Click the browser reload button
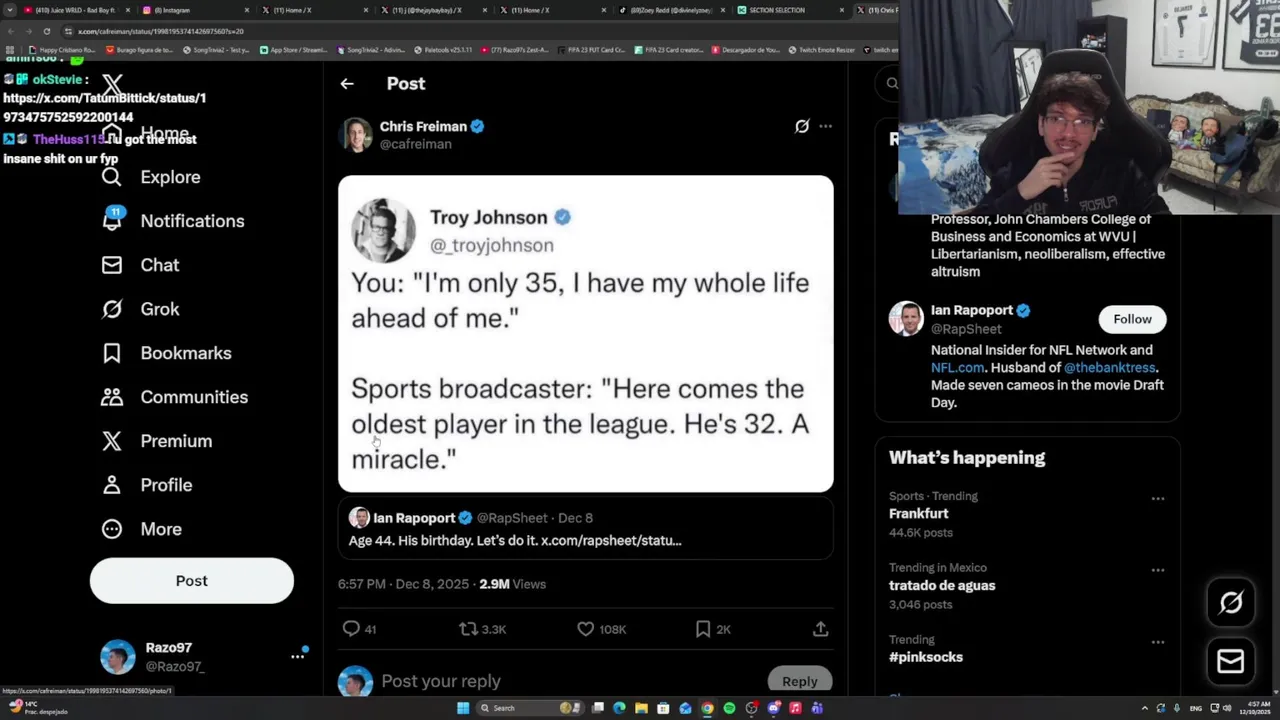The width and height of the screenshot is (1280, 720). pyautogui.click(x=46, y=31)
